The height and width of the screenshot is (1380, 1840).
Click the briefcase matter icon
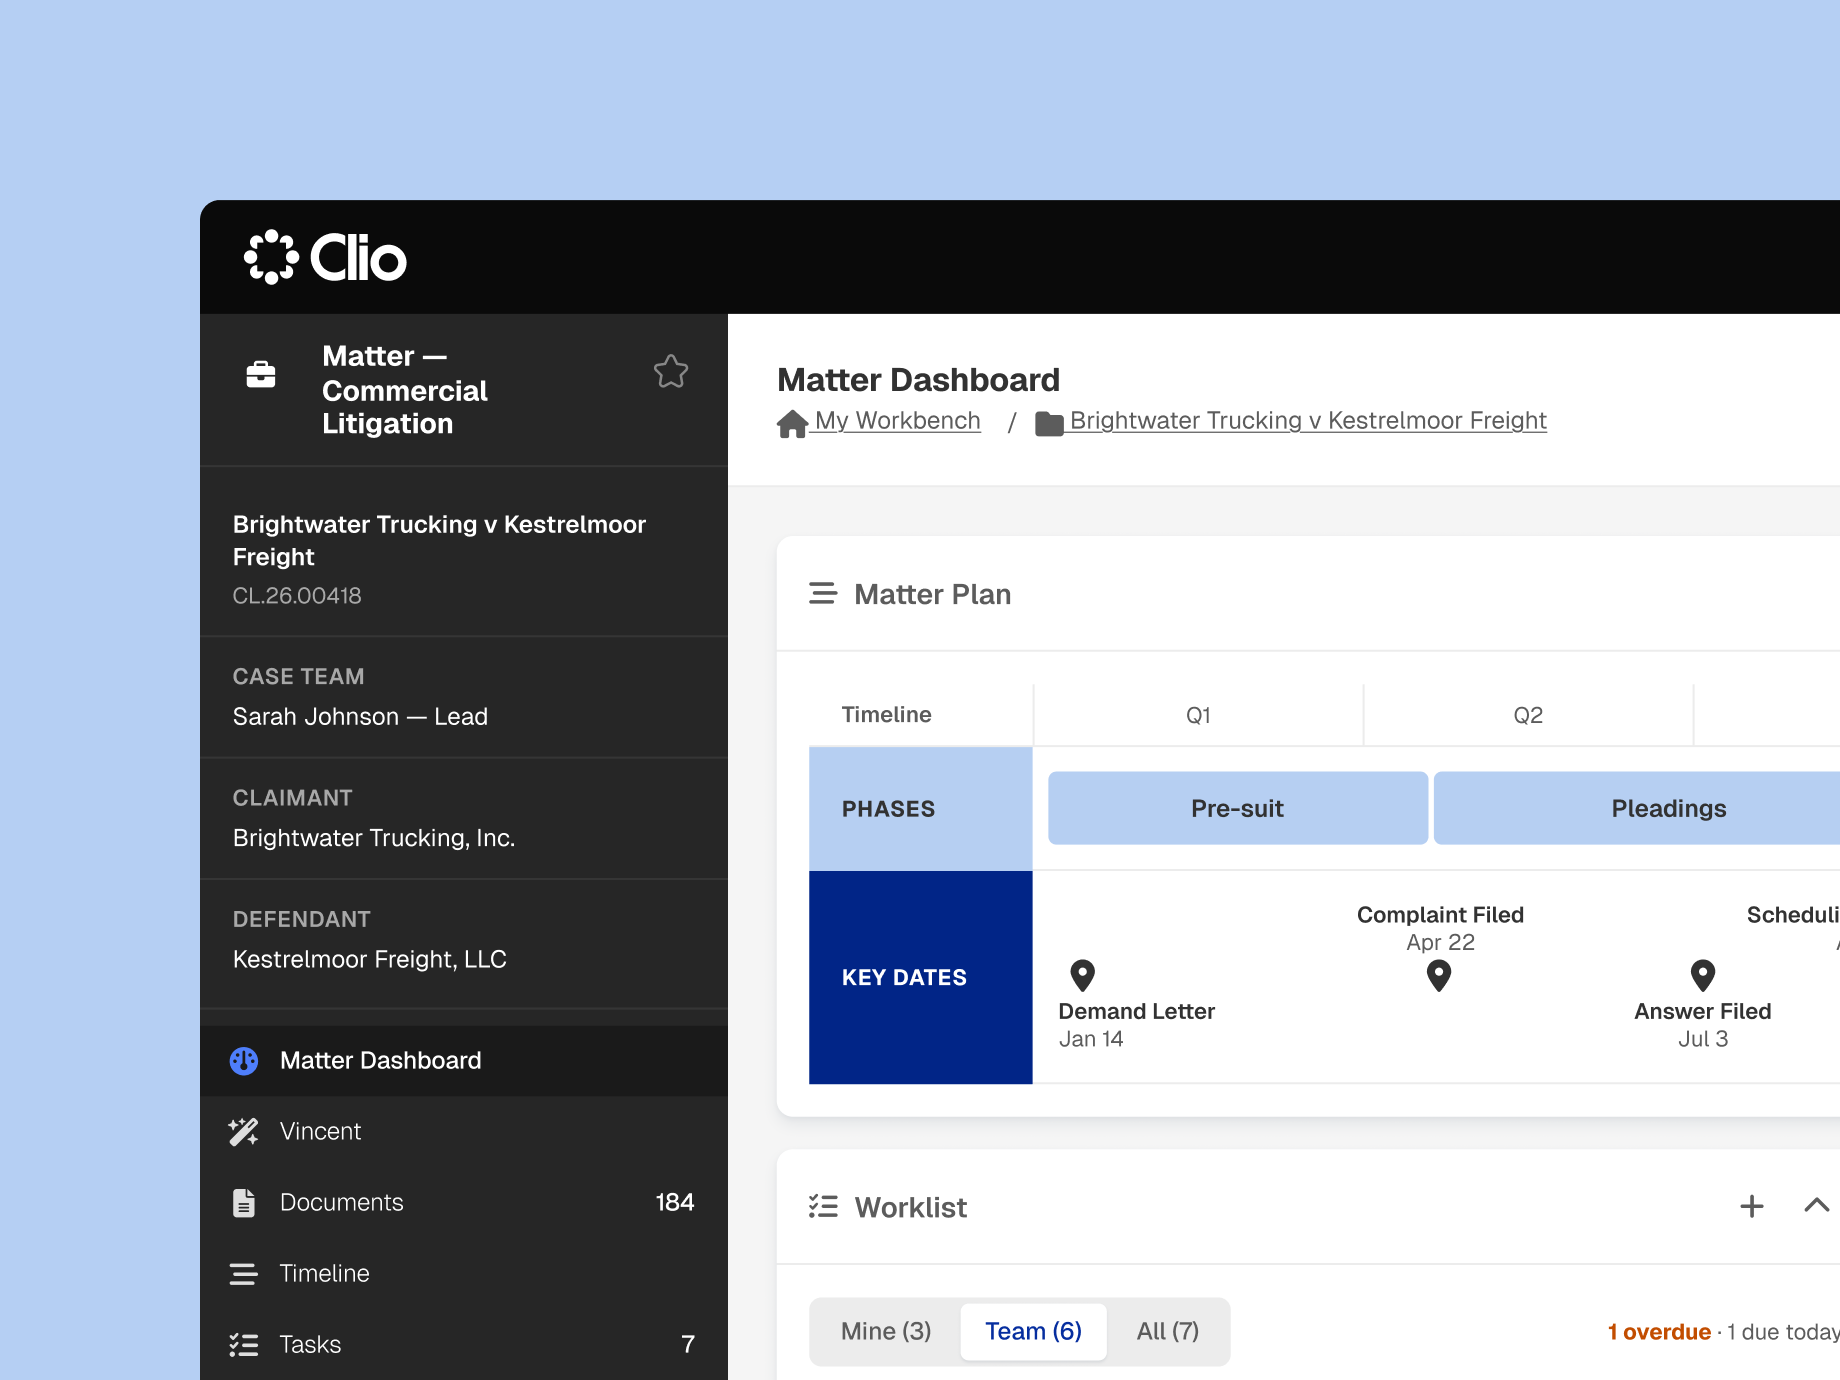pyautogui.click(x=261, y=374)
